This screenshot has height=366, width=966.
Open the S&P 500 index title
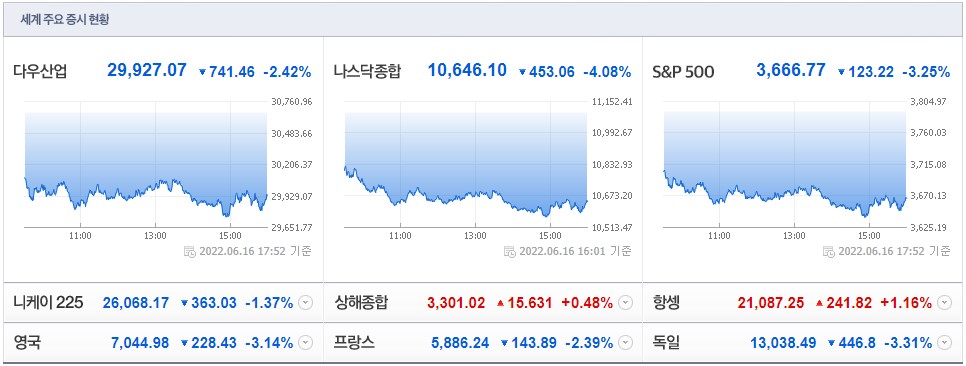tap(683, 72)
